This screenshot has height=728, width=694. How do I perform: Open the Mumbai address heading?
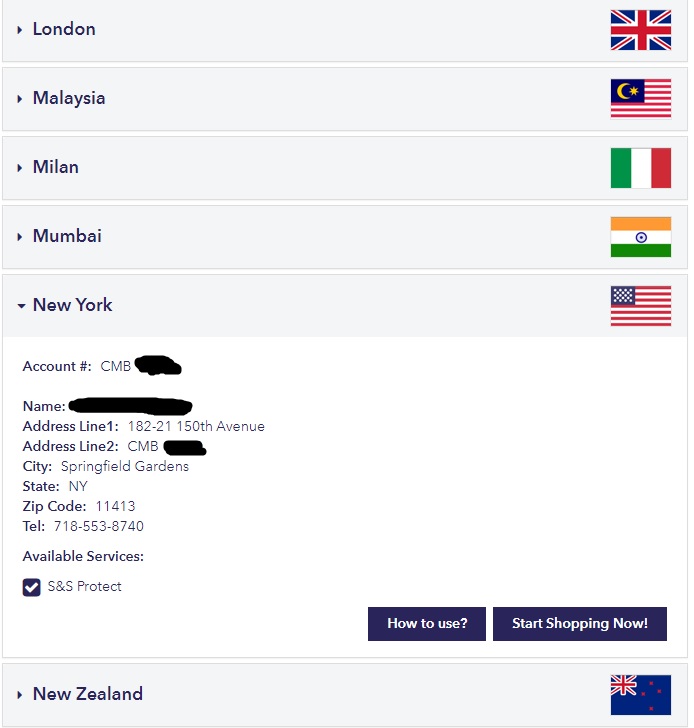pos(67,236)
